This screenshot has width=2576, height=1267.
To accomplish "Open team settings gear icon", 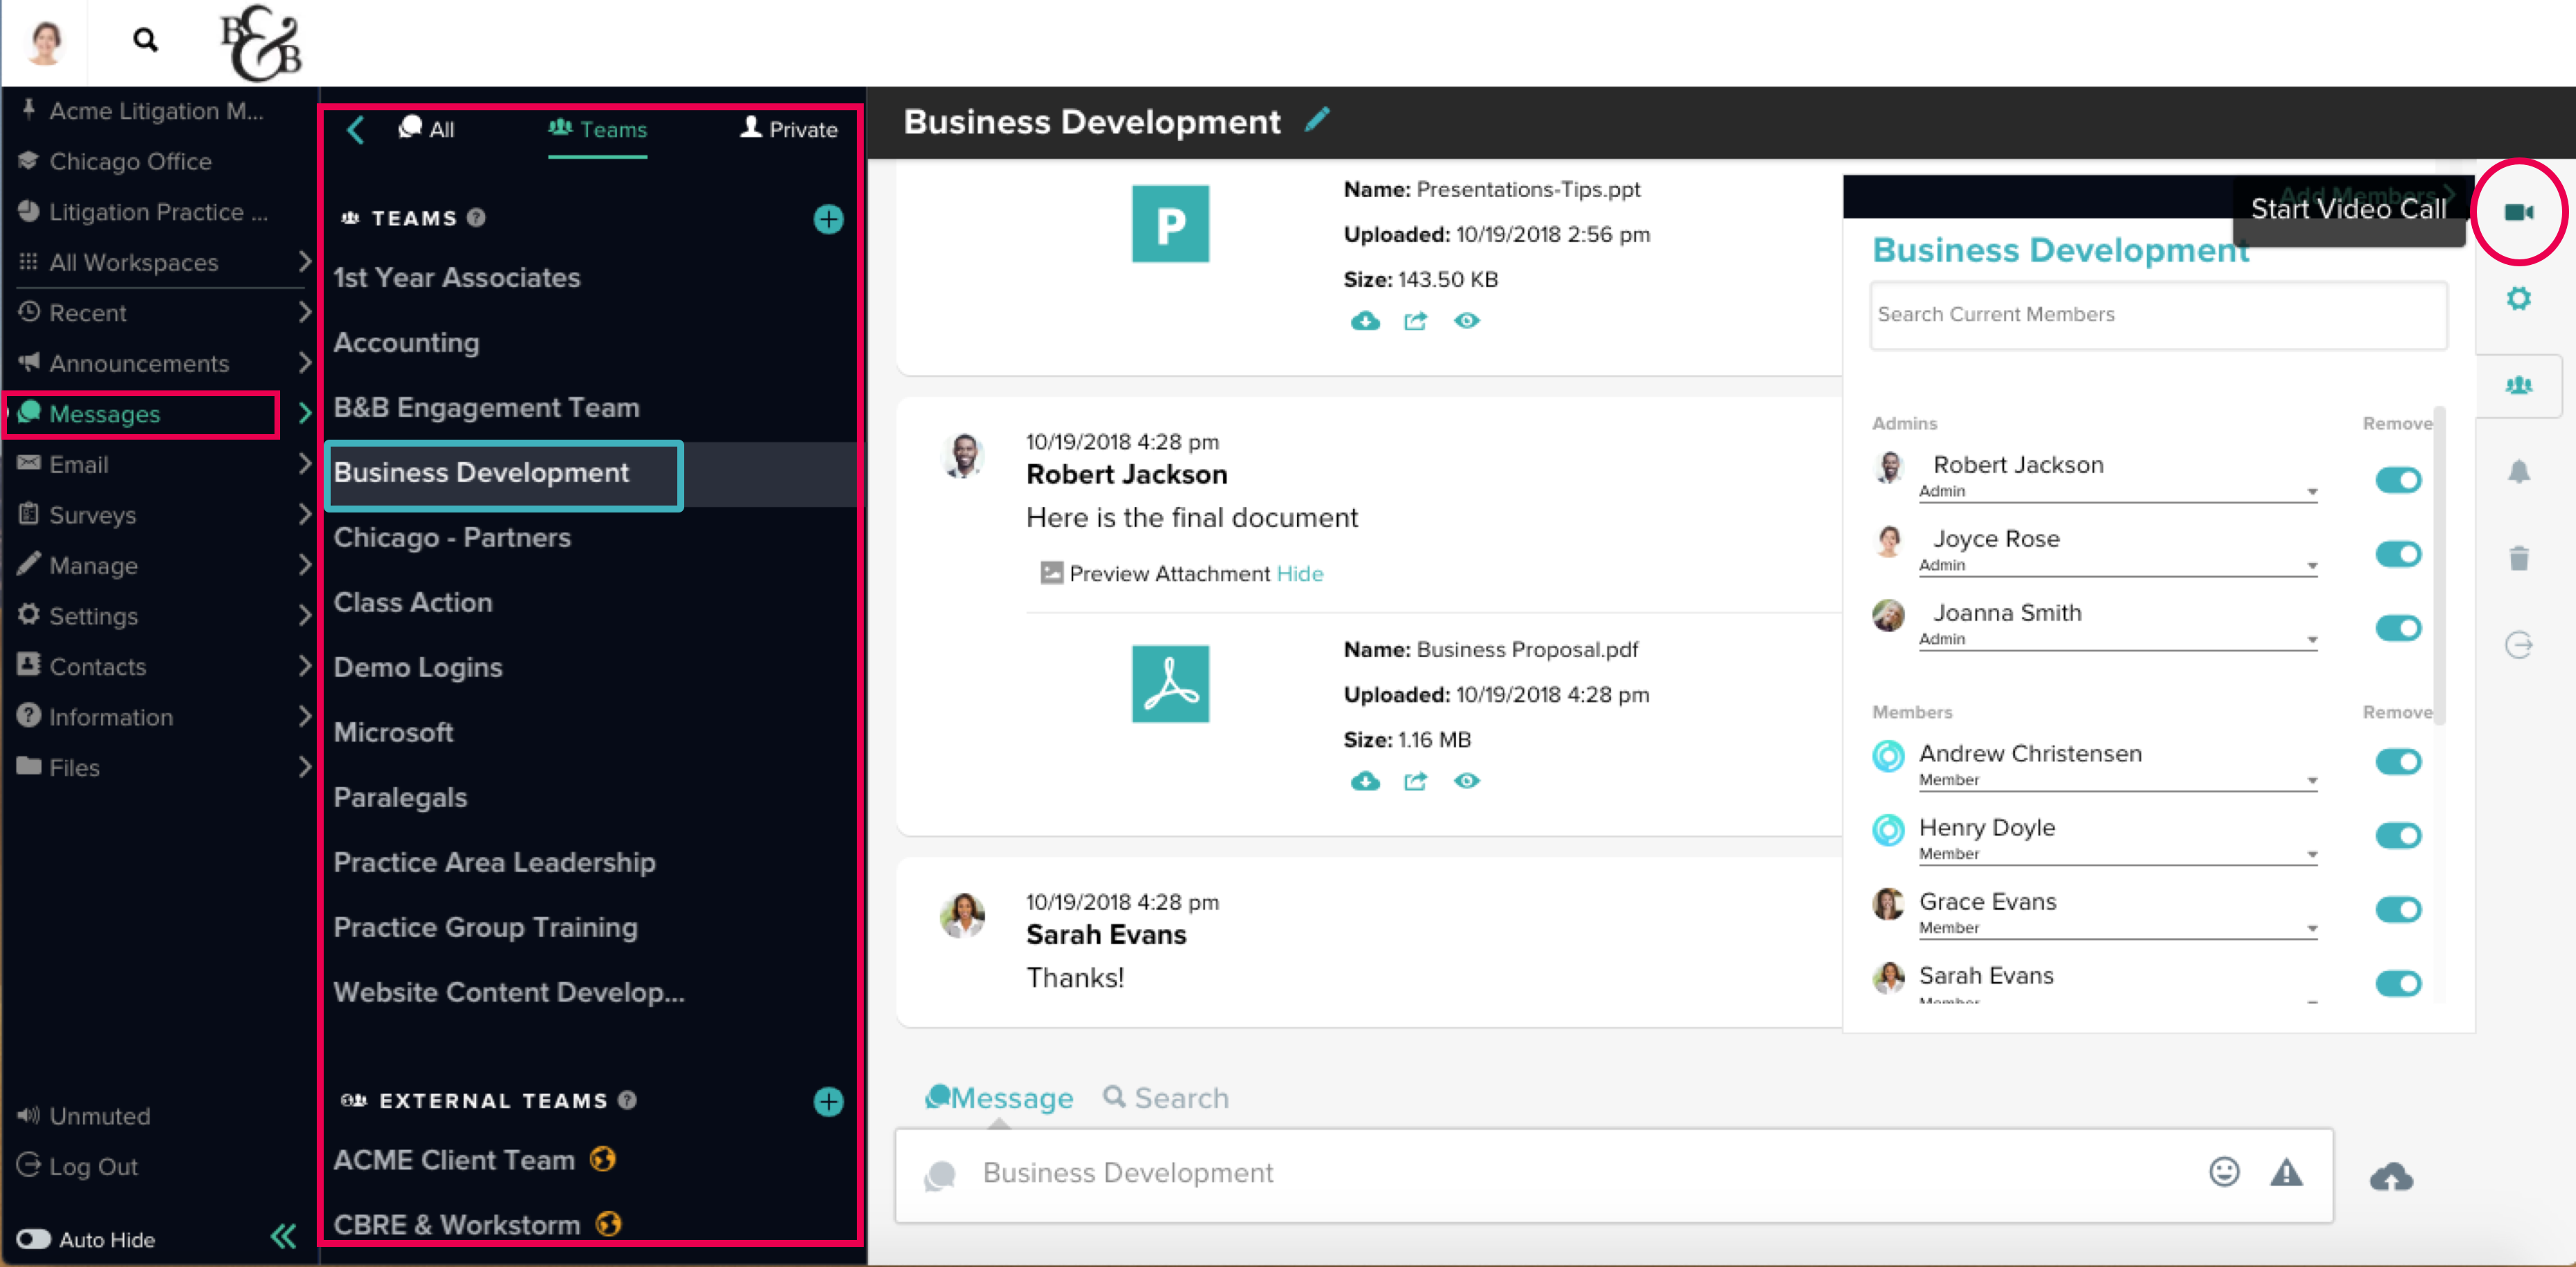I will click(x=2518, y=298).
